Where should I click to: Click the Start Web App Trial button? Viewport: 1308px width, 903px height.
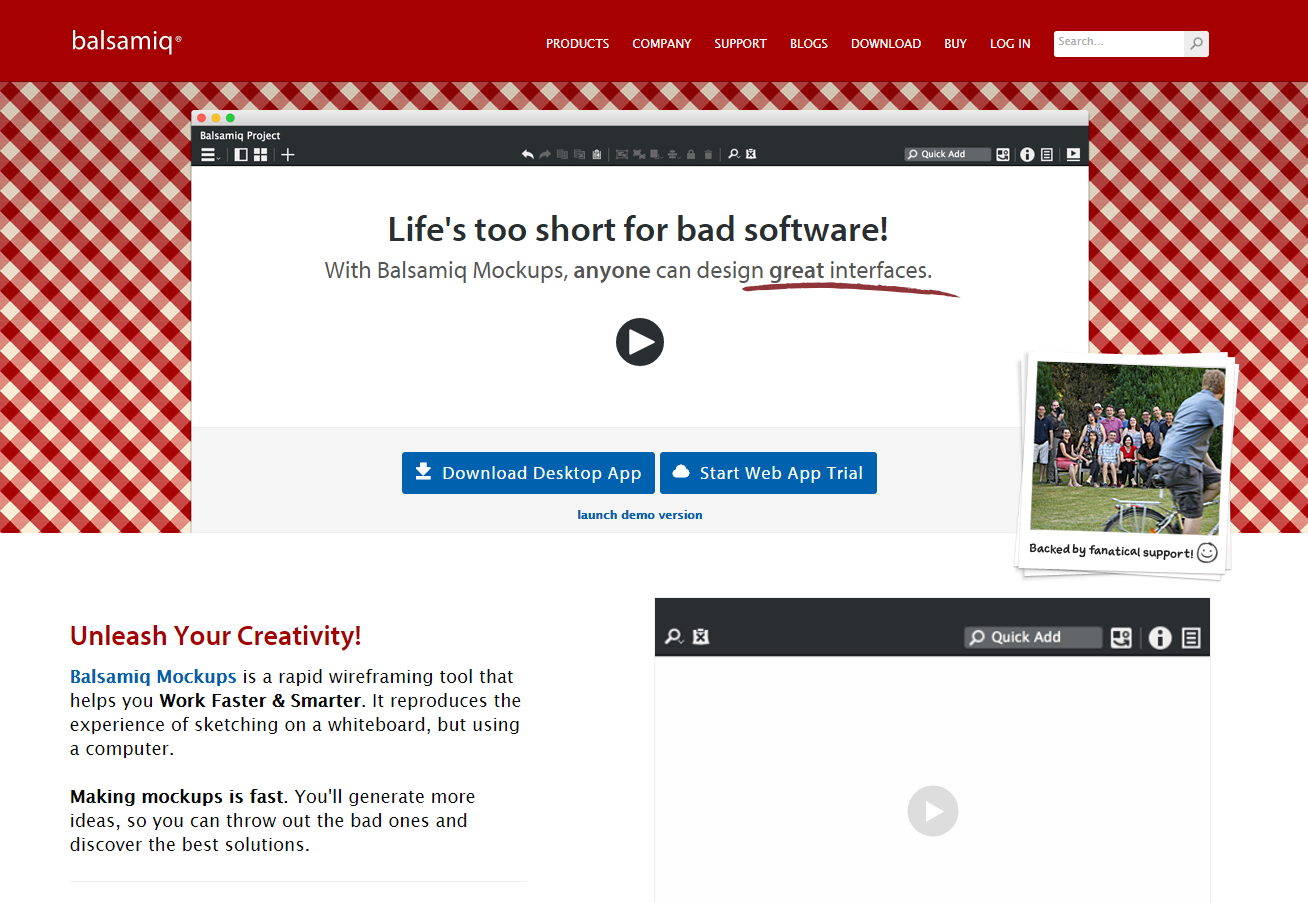(768, 473)
